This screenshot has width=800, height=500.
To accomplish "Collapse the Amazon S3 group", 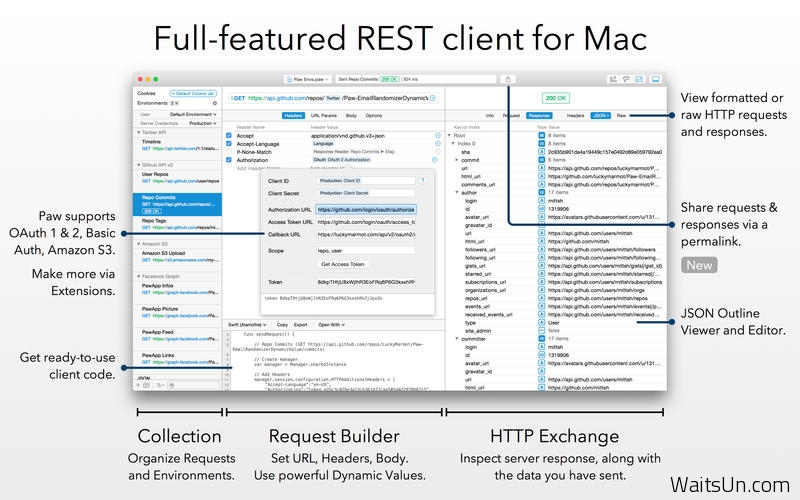I will 138,244.
